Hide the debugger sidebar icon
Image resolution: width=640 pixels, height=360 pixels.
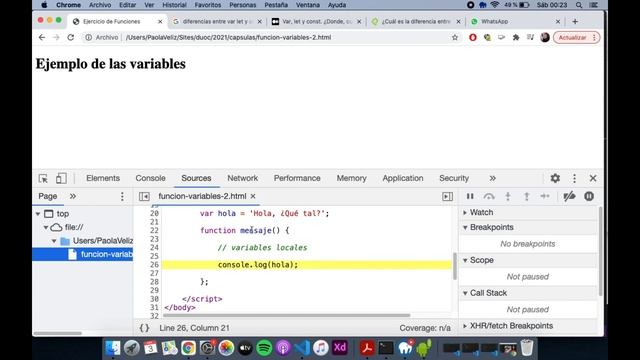[447, 196]
